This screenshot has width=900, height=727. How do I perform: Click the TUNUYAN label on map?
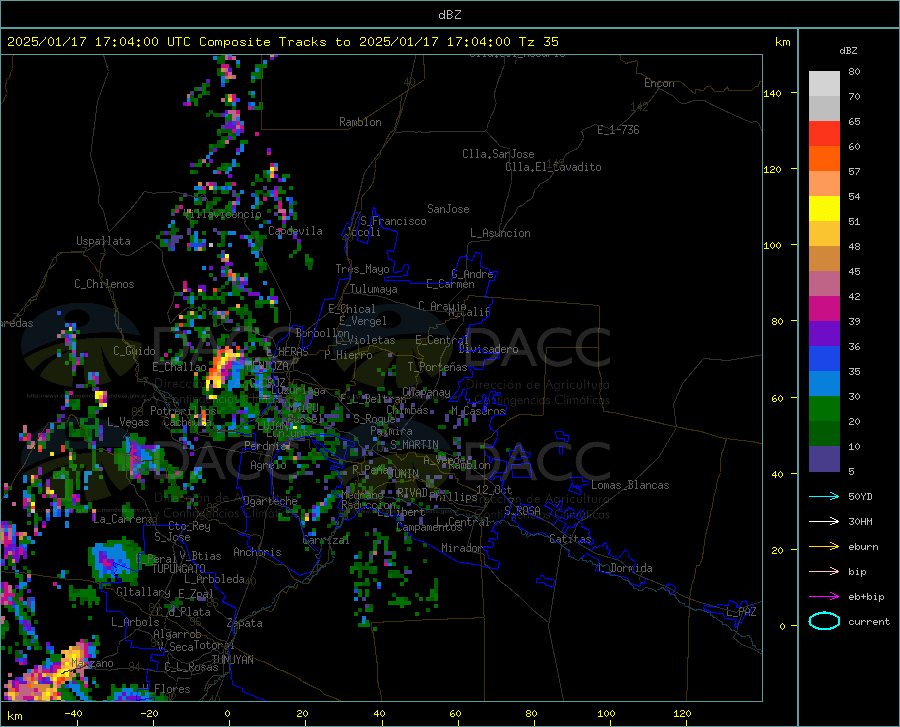click(232, 660)
